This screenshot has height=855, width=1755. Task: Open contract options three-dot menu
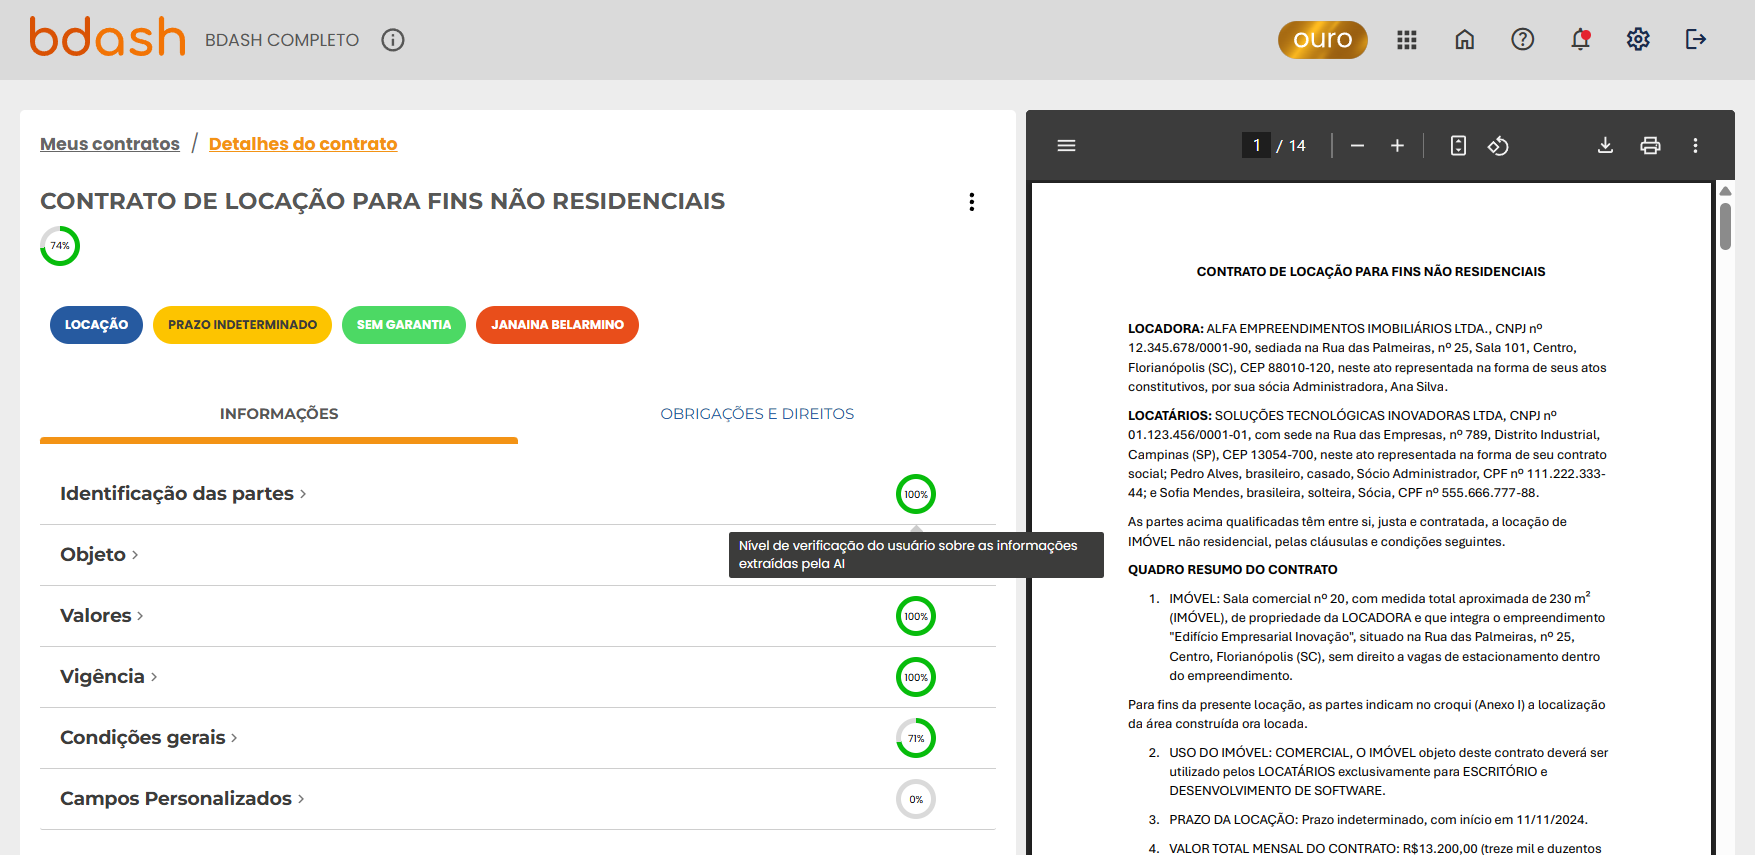(x=971, y=202)
